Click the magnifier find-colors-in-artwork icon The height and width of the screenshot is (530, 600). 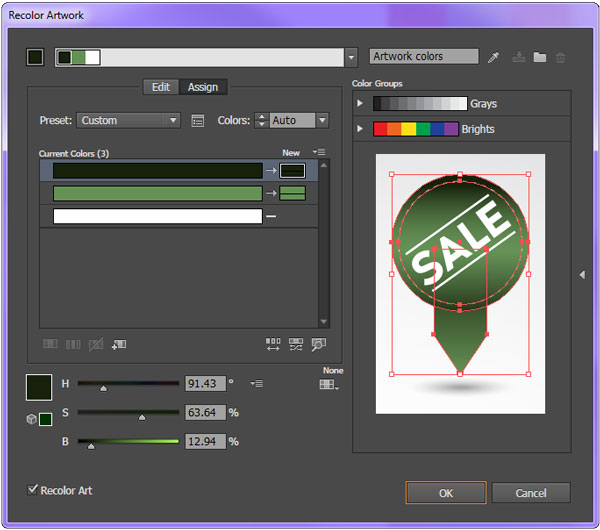pyautogui.click(x=318, y=344)
